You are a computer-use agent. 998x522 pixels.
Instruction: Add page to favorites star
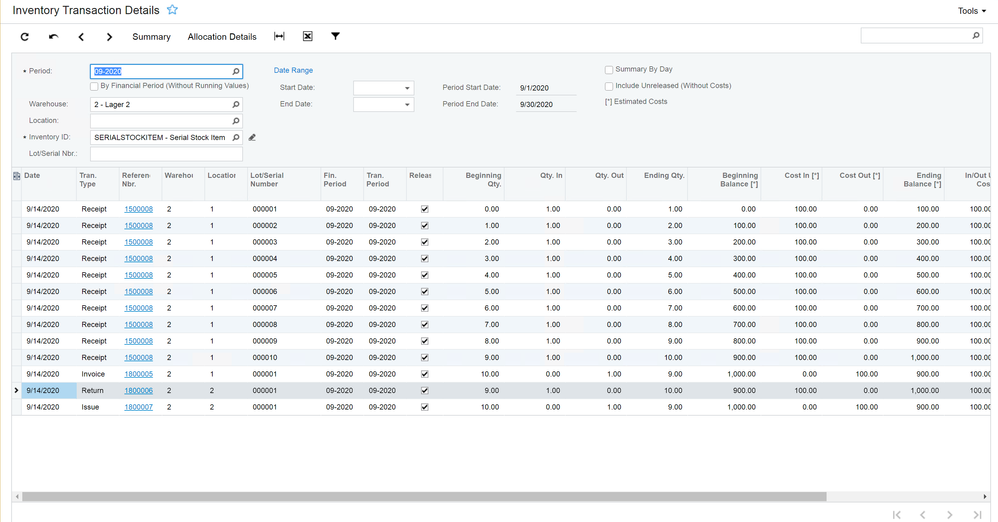tap(172, 10)
